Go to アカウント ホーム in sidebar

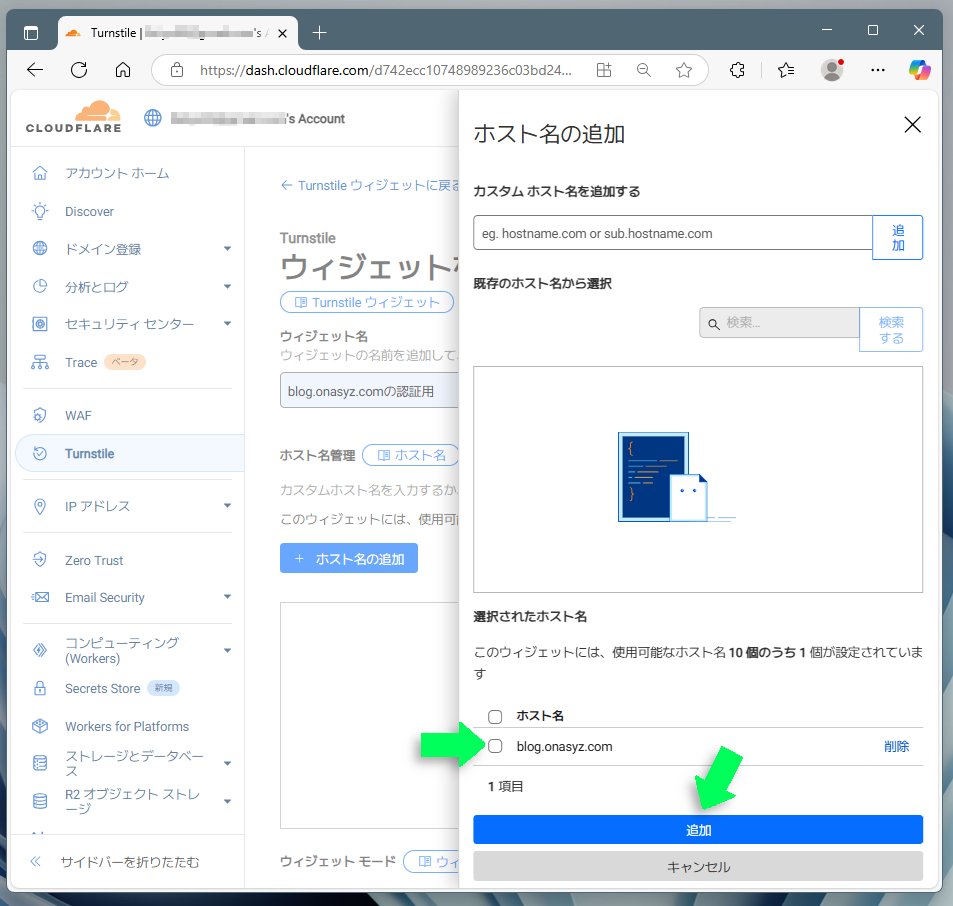tap(117, 173)
